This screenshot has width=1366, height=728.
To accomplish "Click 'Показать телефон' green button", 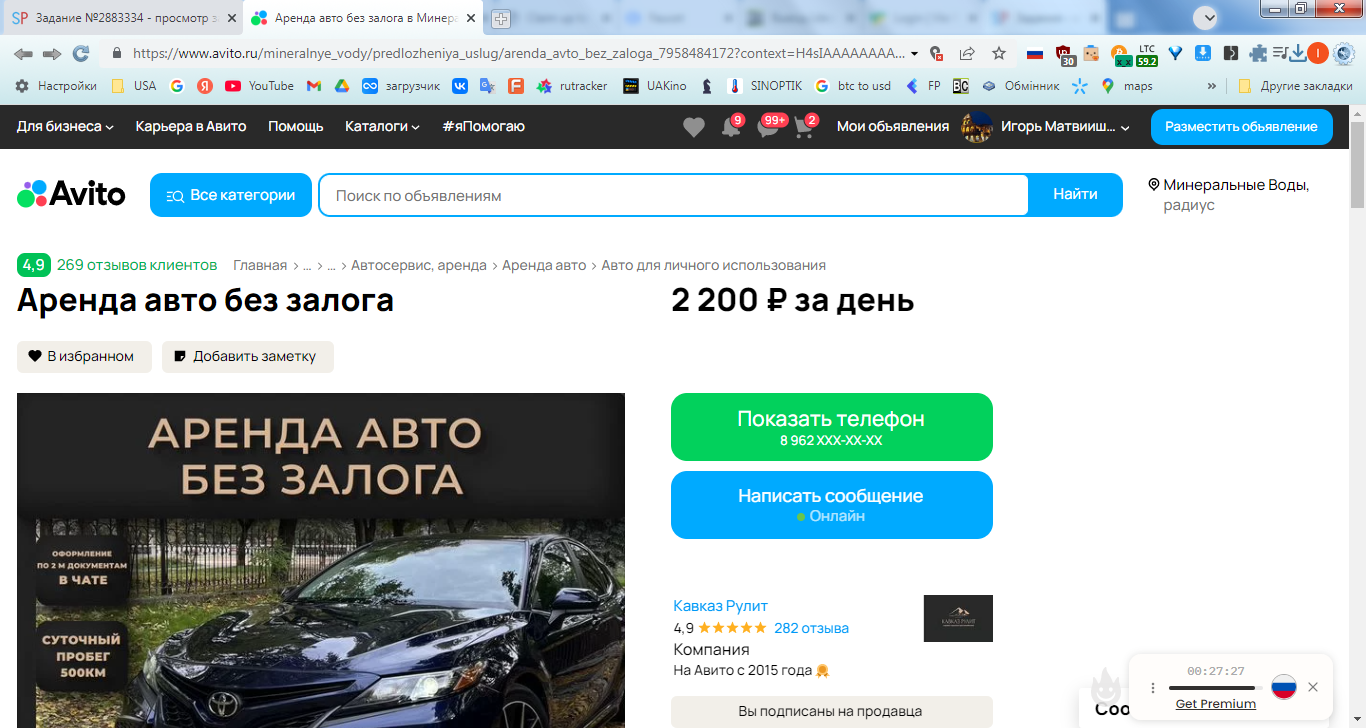I will [x=832, y=427].
